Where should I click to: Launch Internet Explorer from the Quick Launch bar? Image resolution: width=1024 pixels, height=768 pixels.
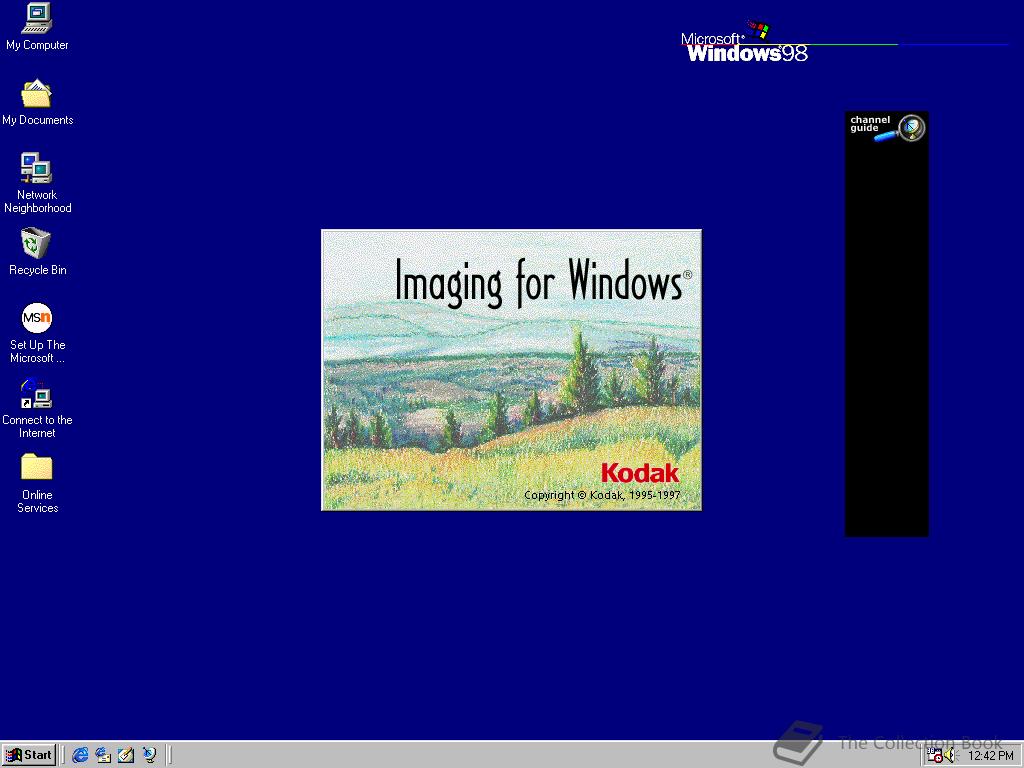point(79,755)
